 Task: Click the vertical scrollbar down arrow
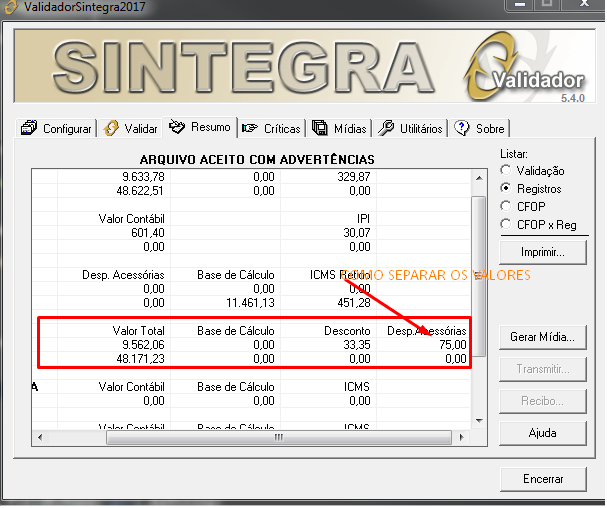(x=479, y=421)
